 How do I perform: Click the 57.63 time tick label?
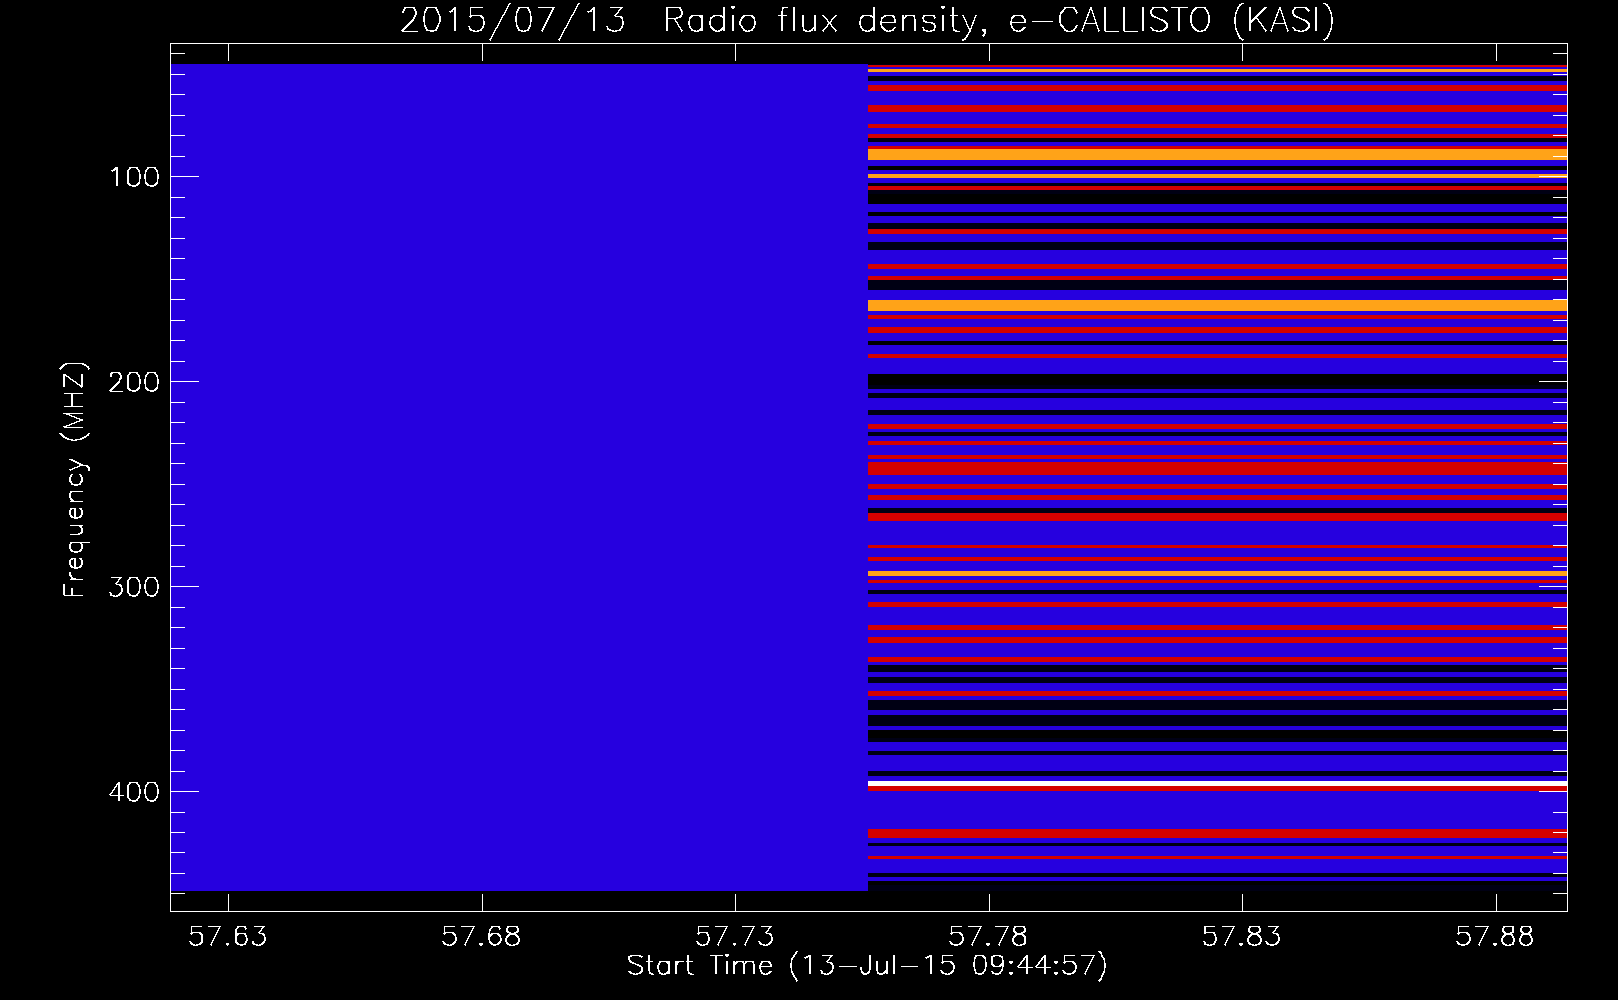229,937
